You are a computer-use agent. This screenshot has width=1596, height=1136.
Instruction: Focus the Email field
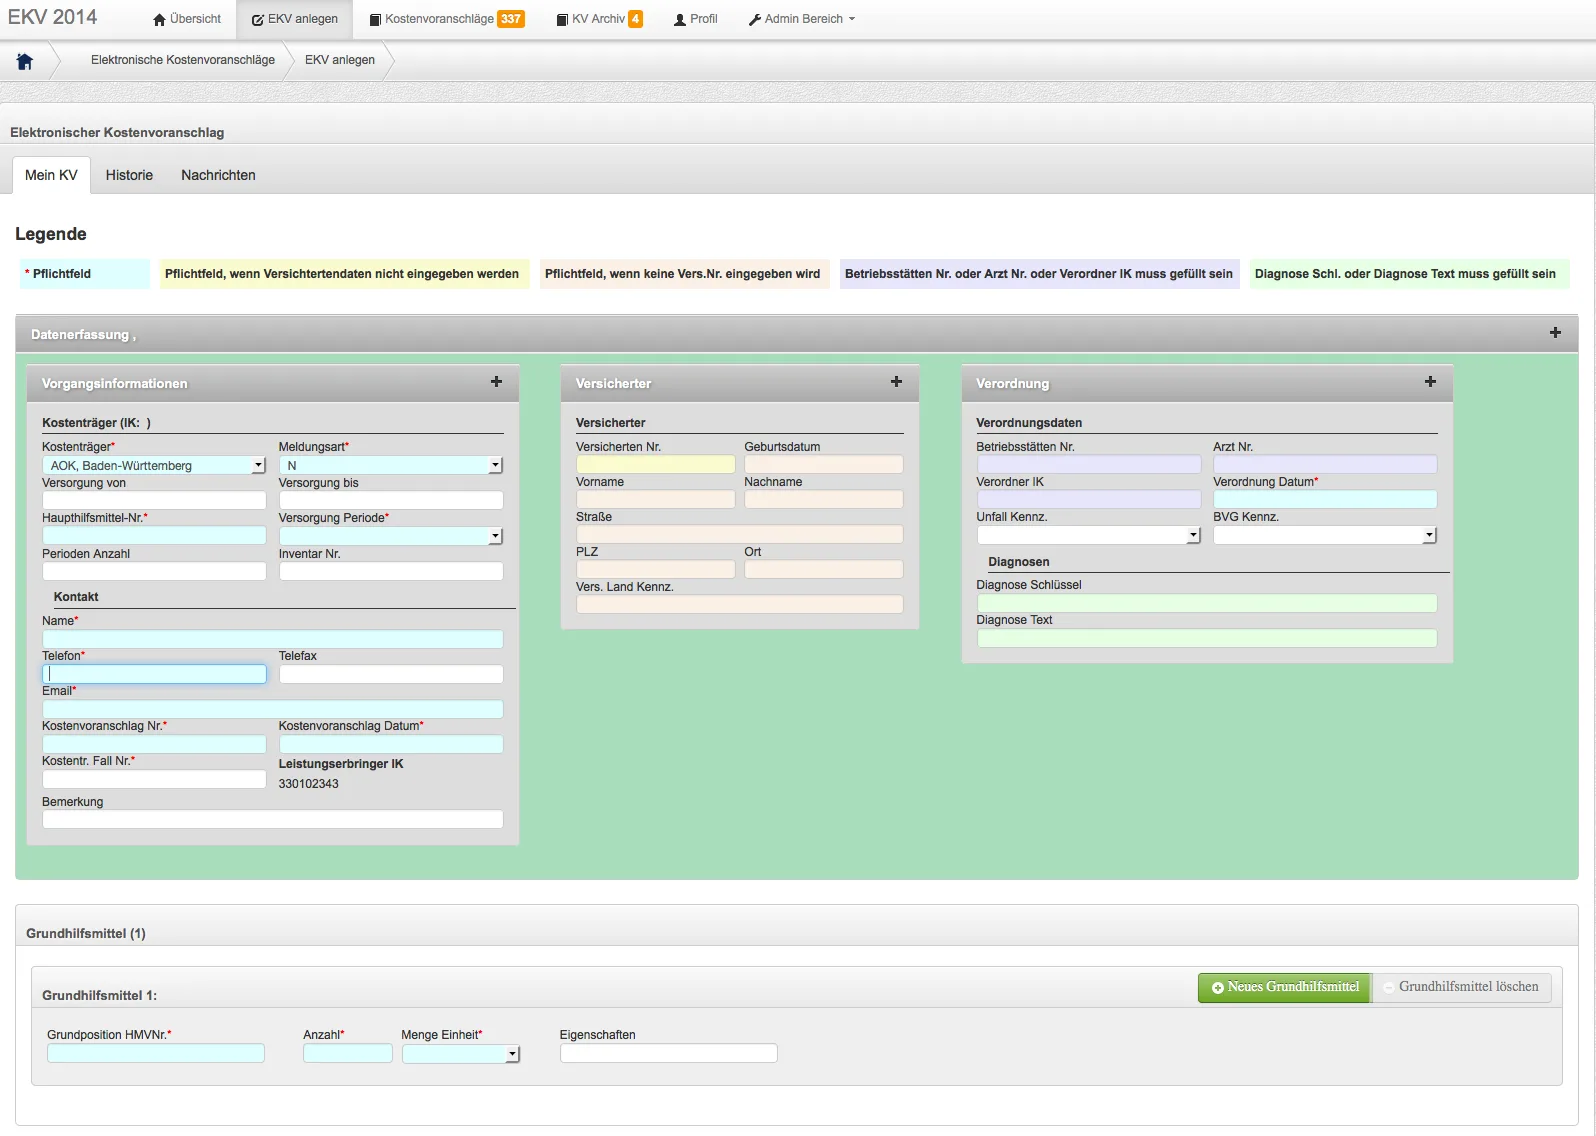[x=272, y=709]
